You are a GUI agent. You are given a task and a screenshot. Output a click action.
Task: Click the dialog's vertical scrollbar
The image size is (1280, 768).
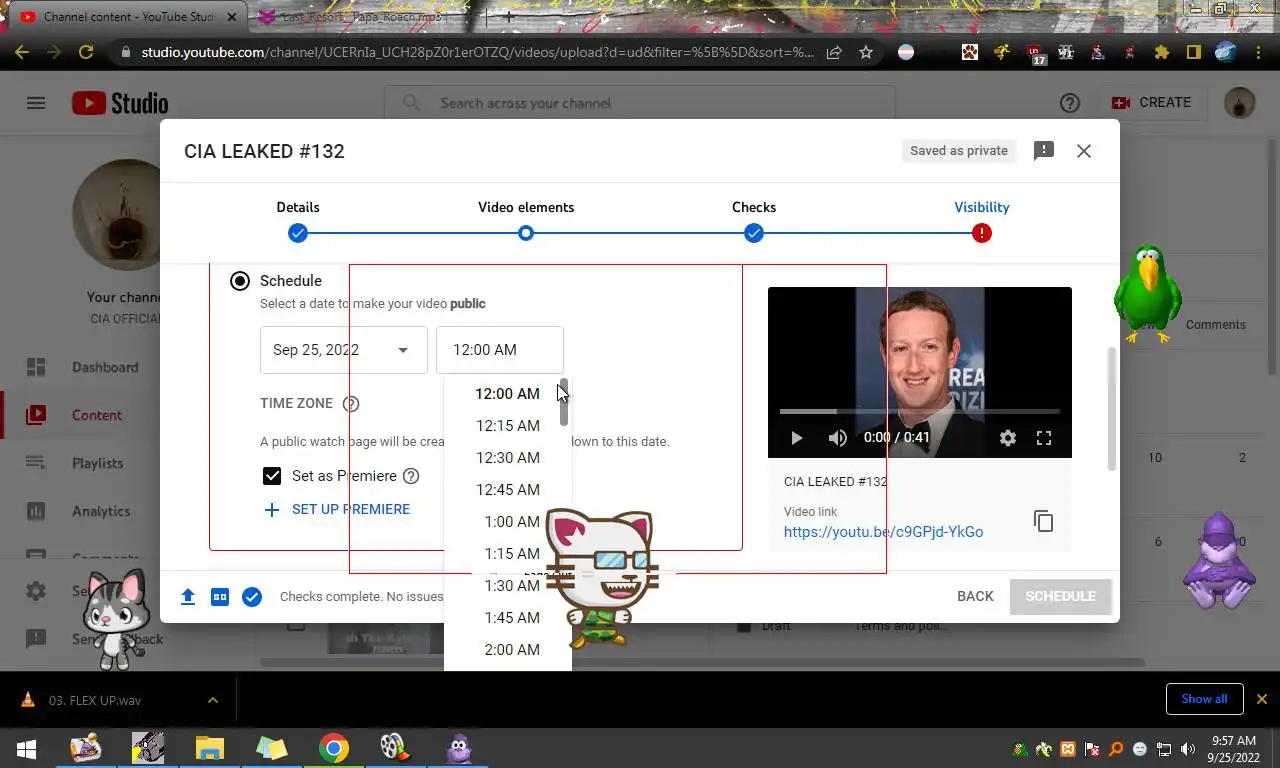coord(1111,408)
